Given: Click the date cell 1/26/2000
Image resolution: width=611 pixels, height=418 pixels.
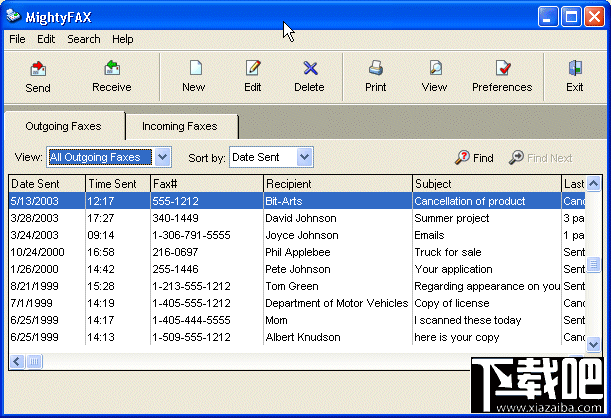Looking at the screenshot, I should (34, 269).
